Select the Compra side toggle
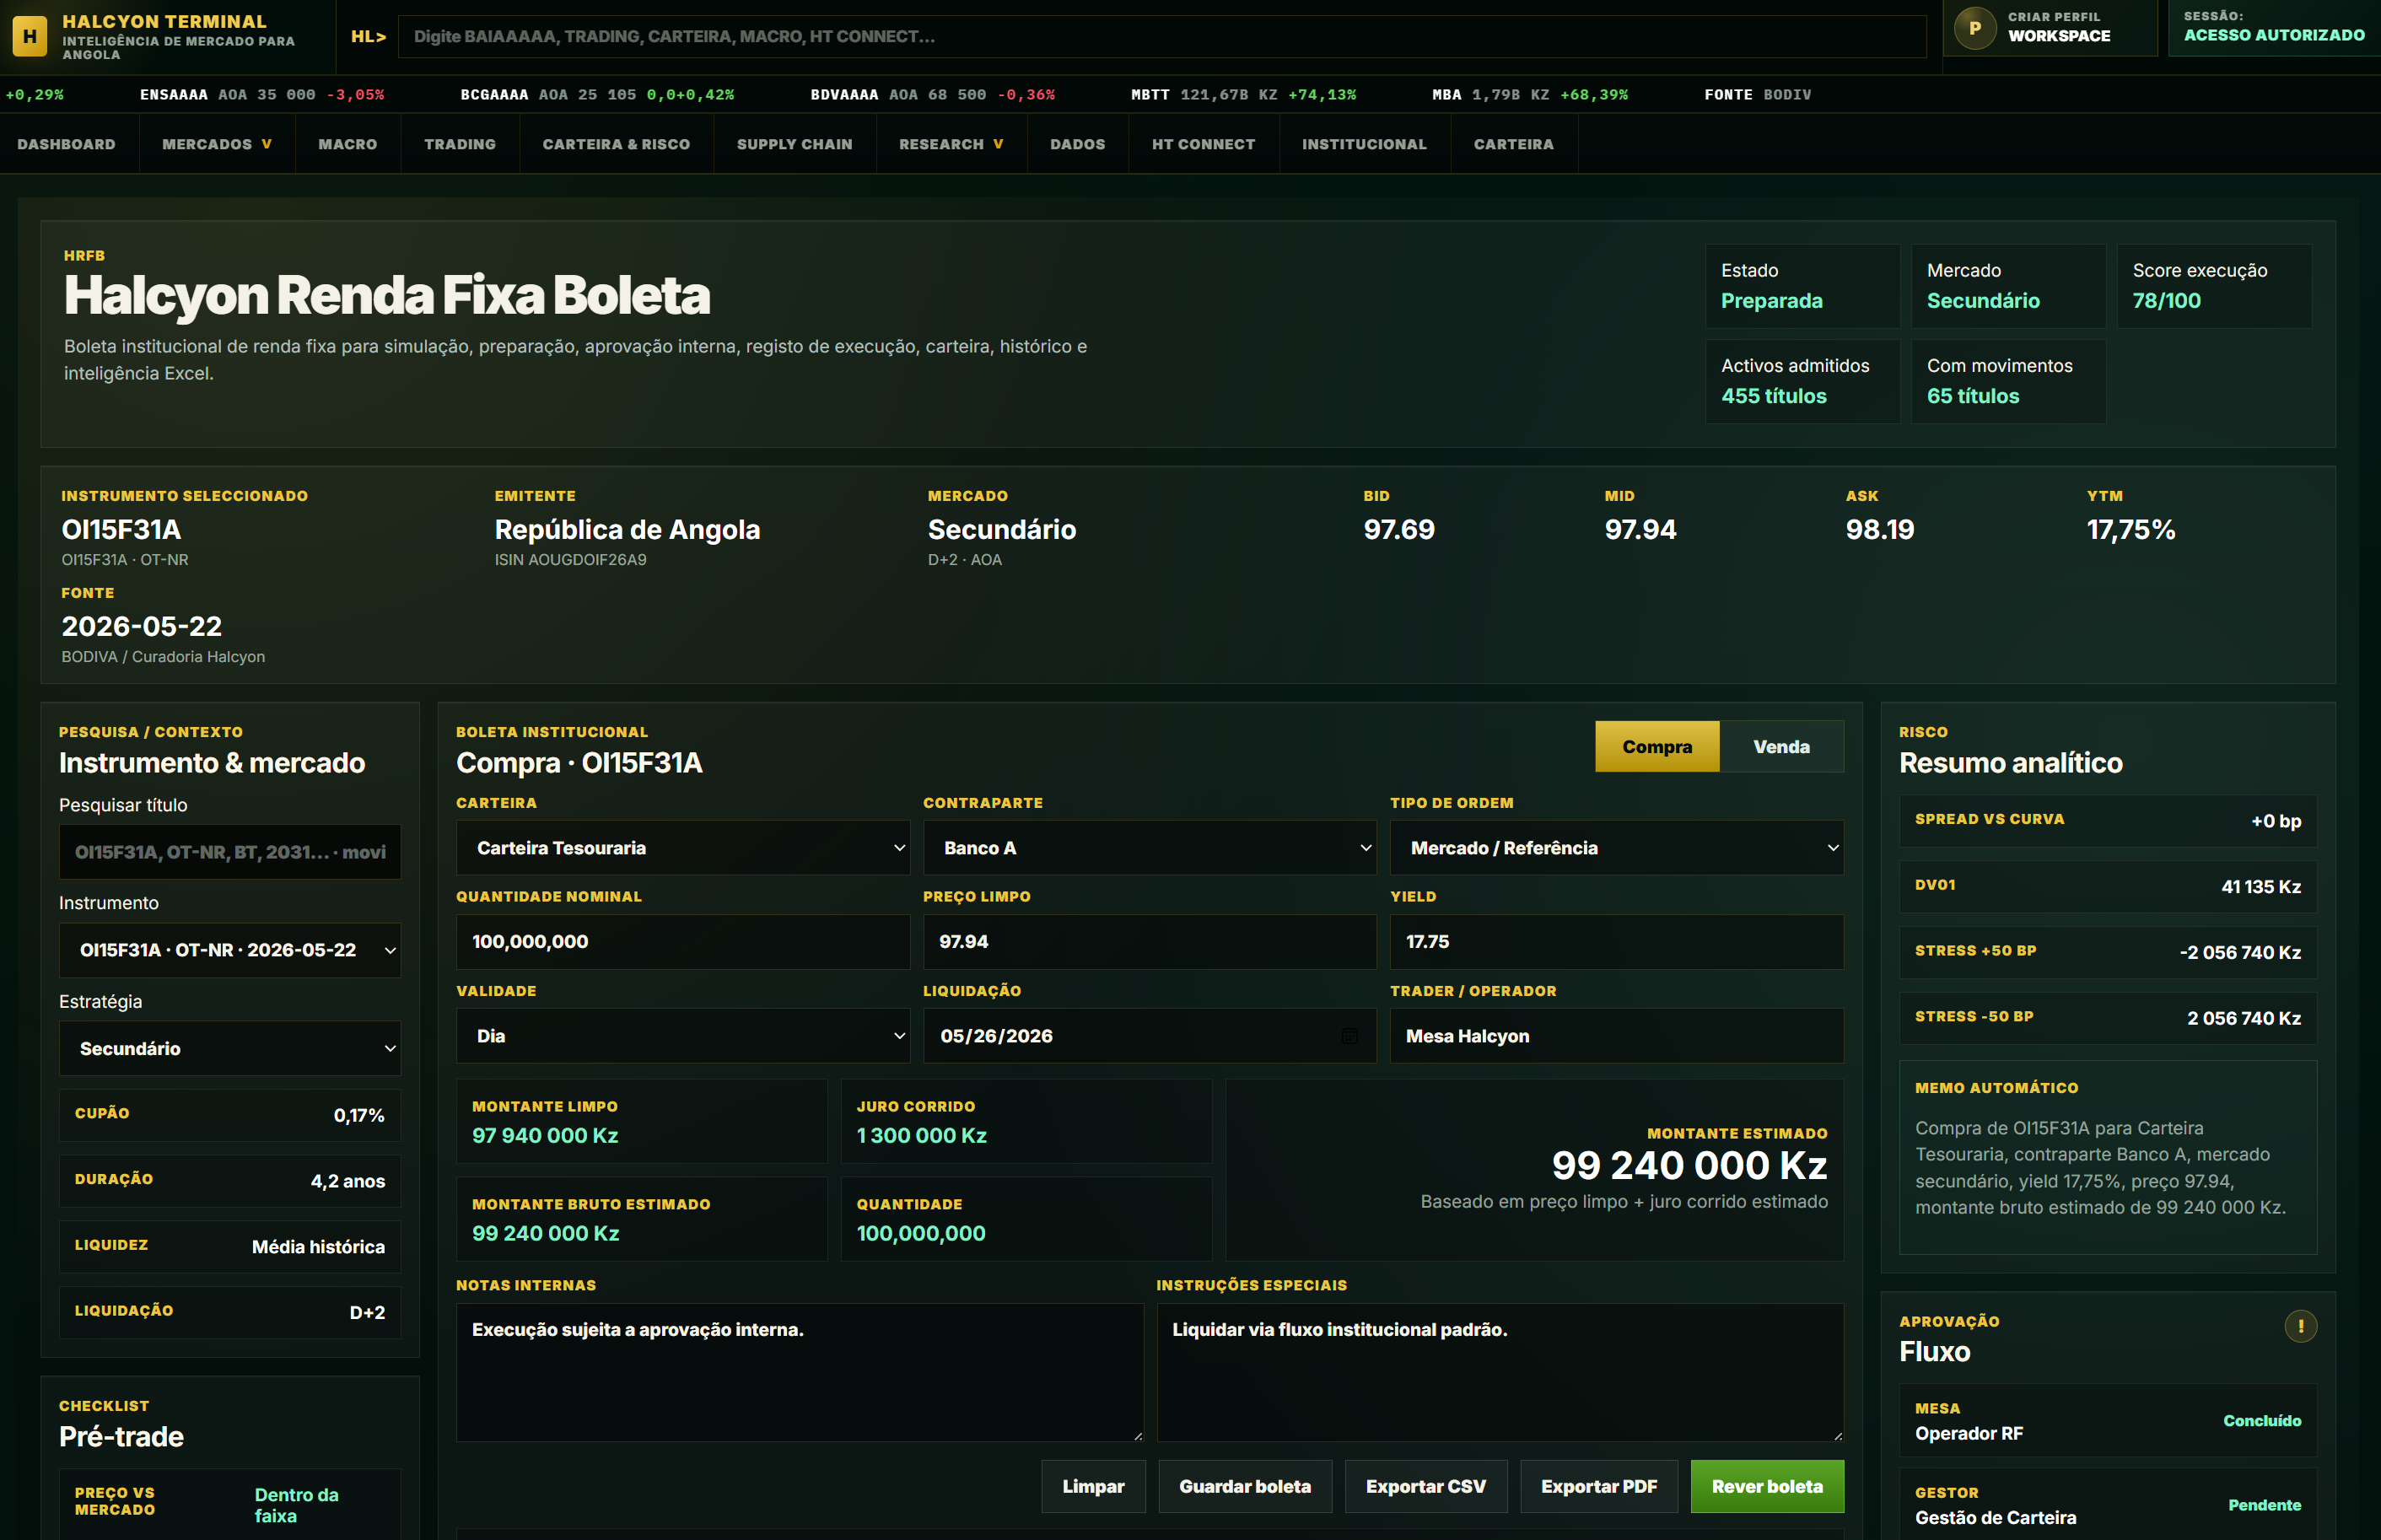 click(x=1657, y=747)
